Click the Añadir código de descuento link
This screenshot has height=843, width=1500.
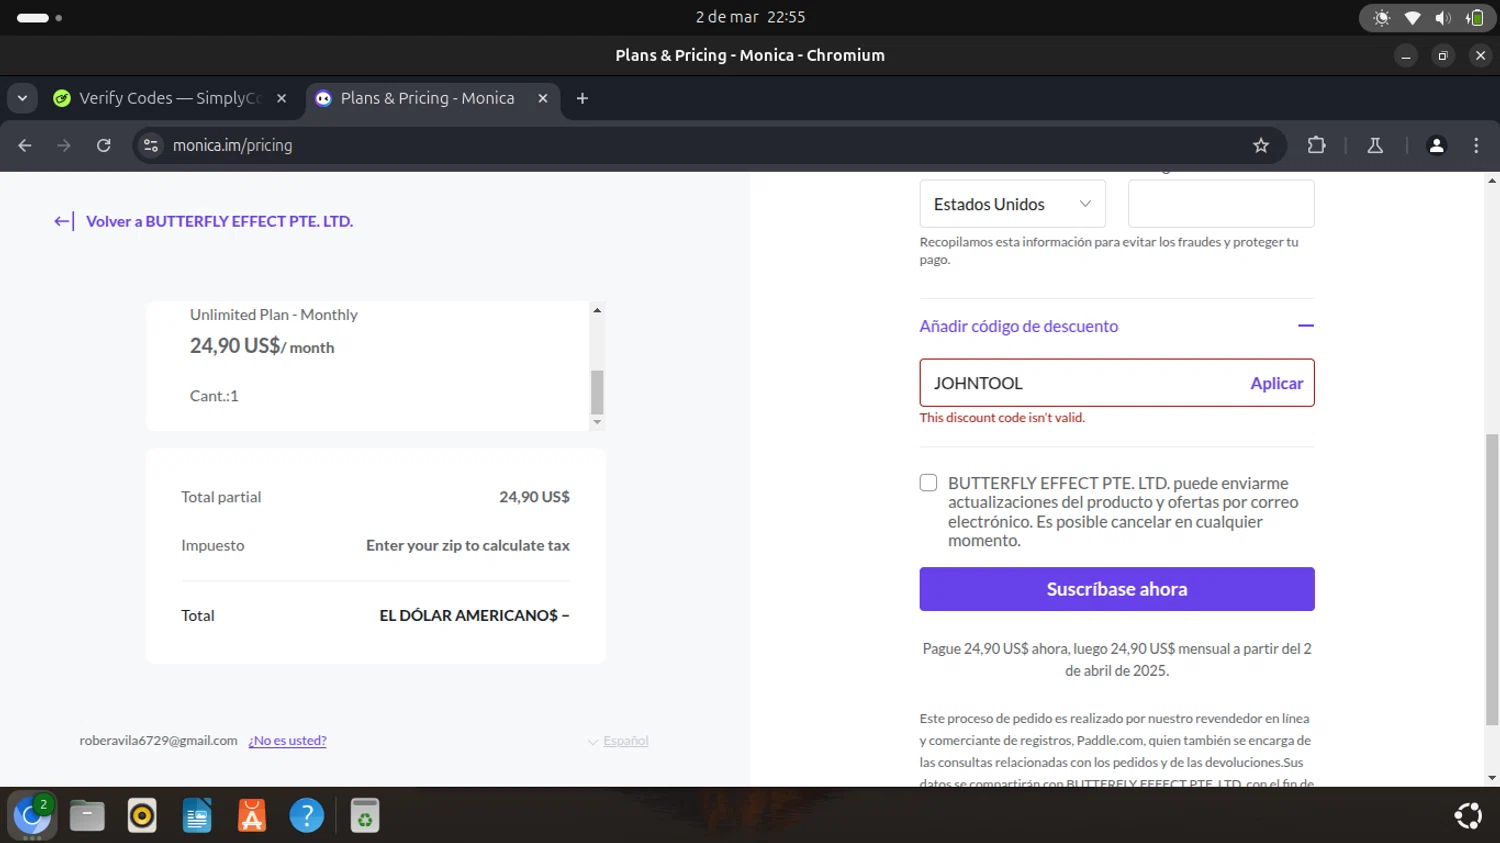pyautogui.click(x=1018, y=326)
